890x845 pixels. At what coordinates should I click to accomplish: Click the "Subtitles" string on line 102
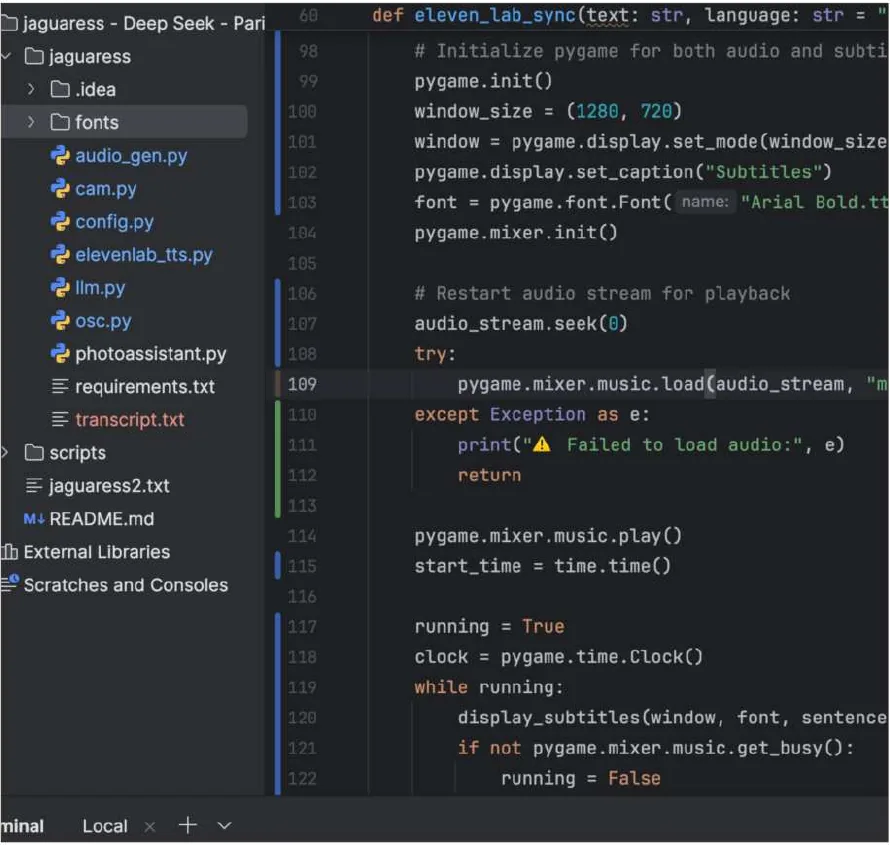(763, 172)
